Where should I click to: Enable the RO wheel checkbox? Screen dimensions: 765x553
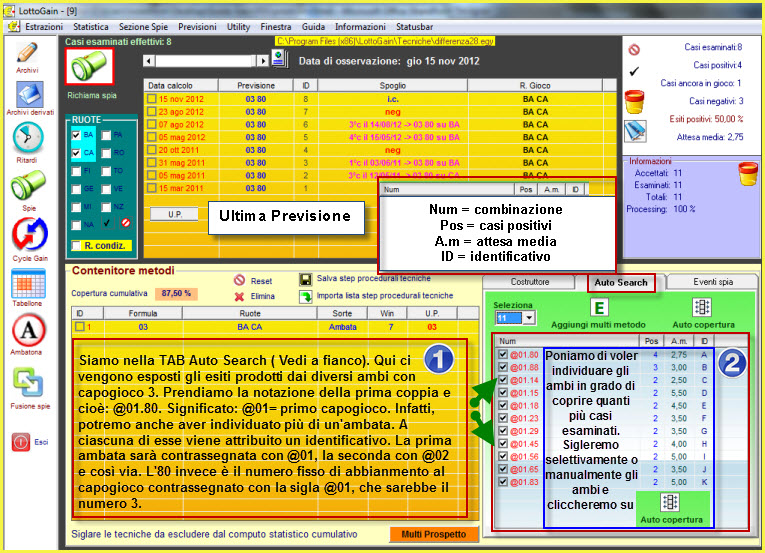106,153
